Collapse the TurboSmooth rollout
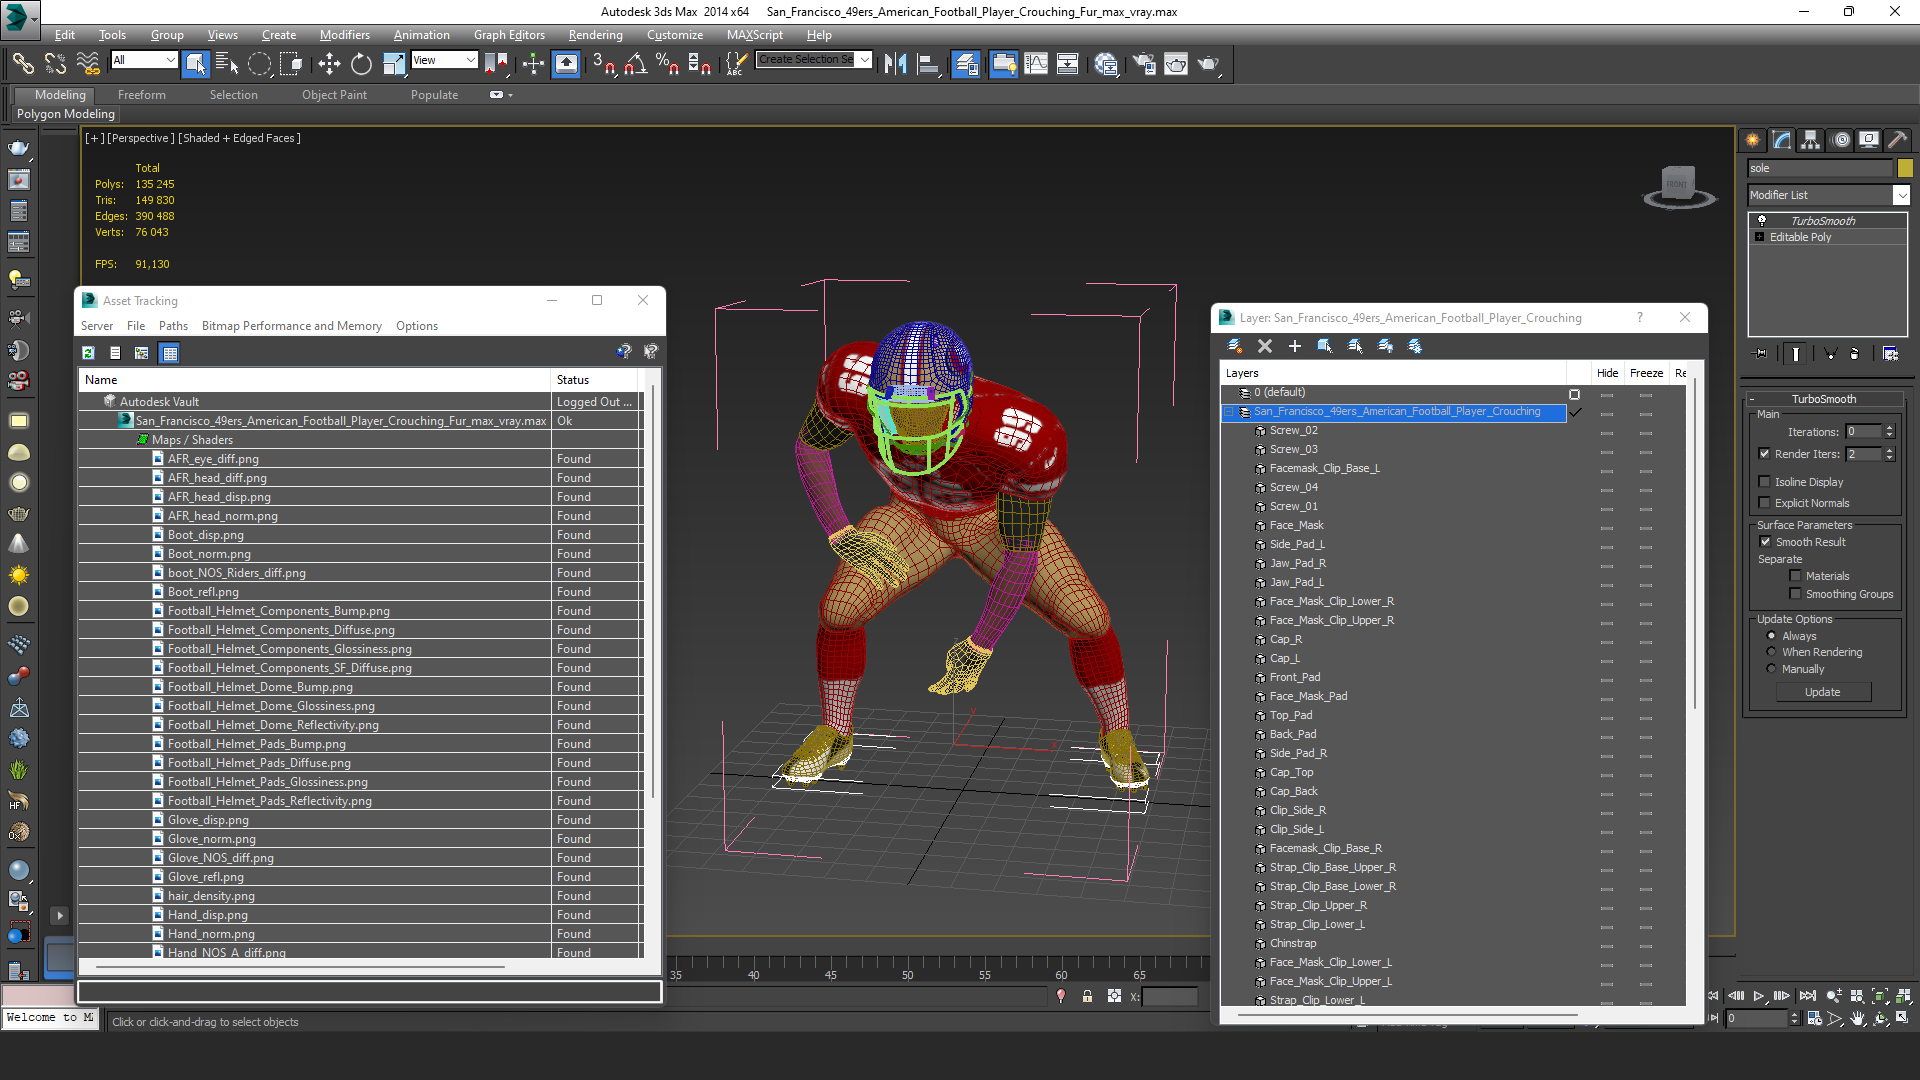Image resolution: width=1920 pixels, height=1080 pixels. [x=1752, y=399]
